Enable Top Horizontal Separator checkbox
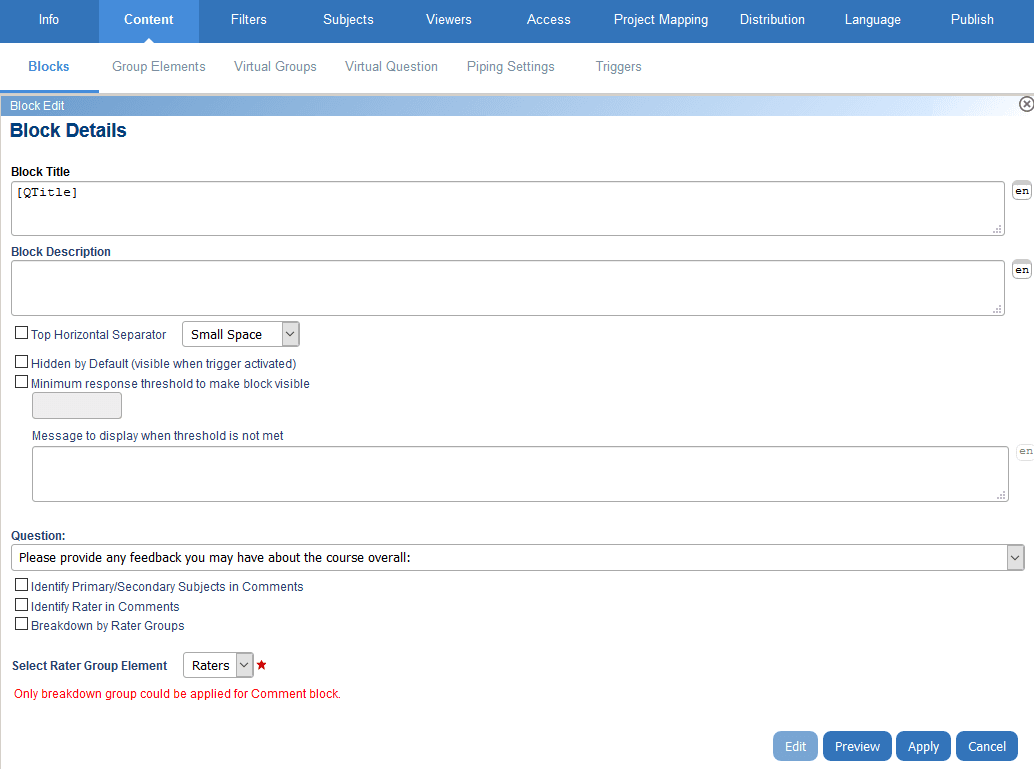This screenshot has width=1034, height=769. tap(22, 333)
